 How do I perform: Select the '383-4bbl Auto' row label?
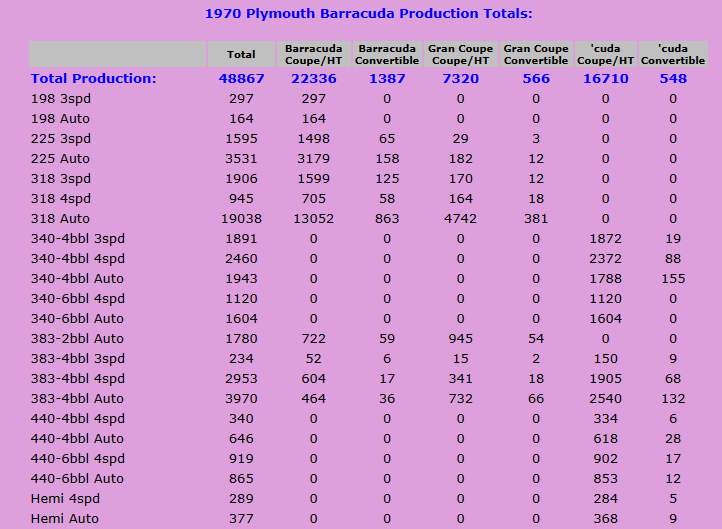click(77, 399)
